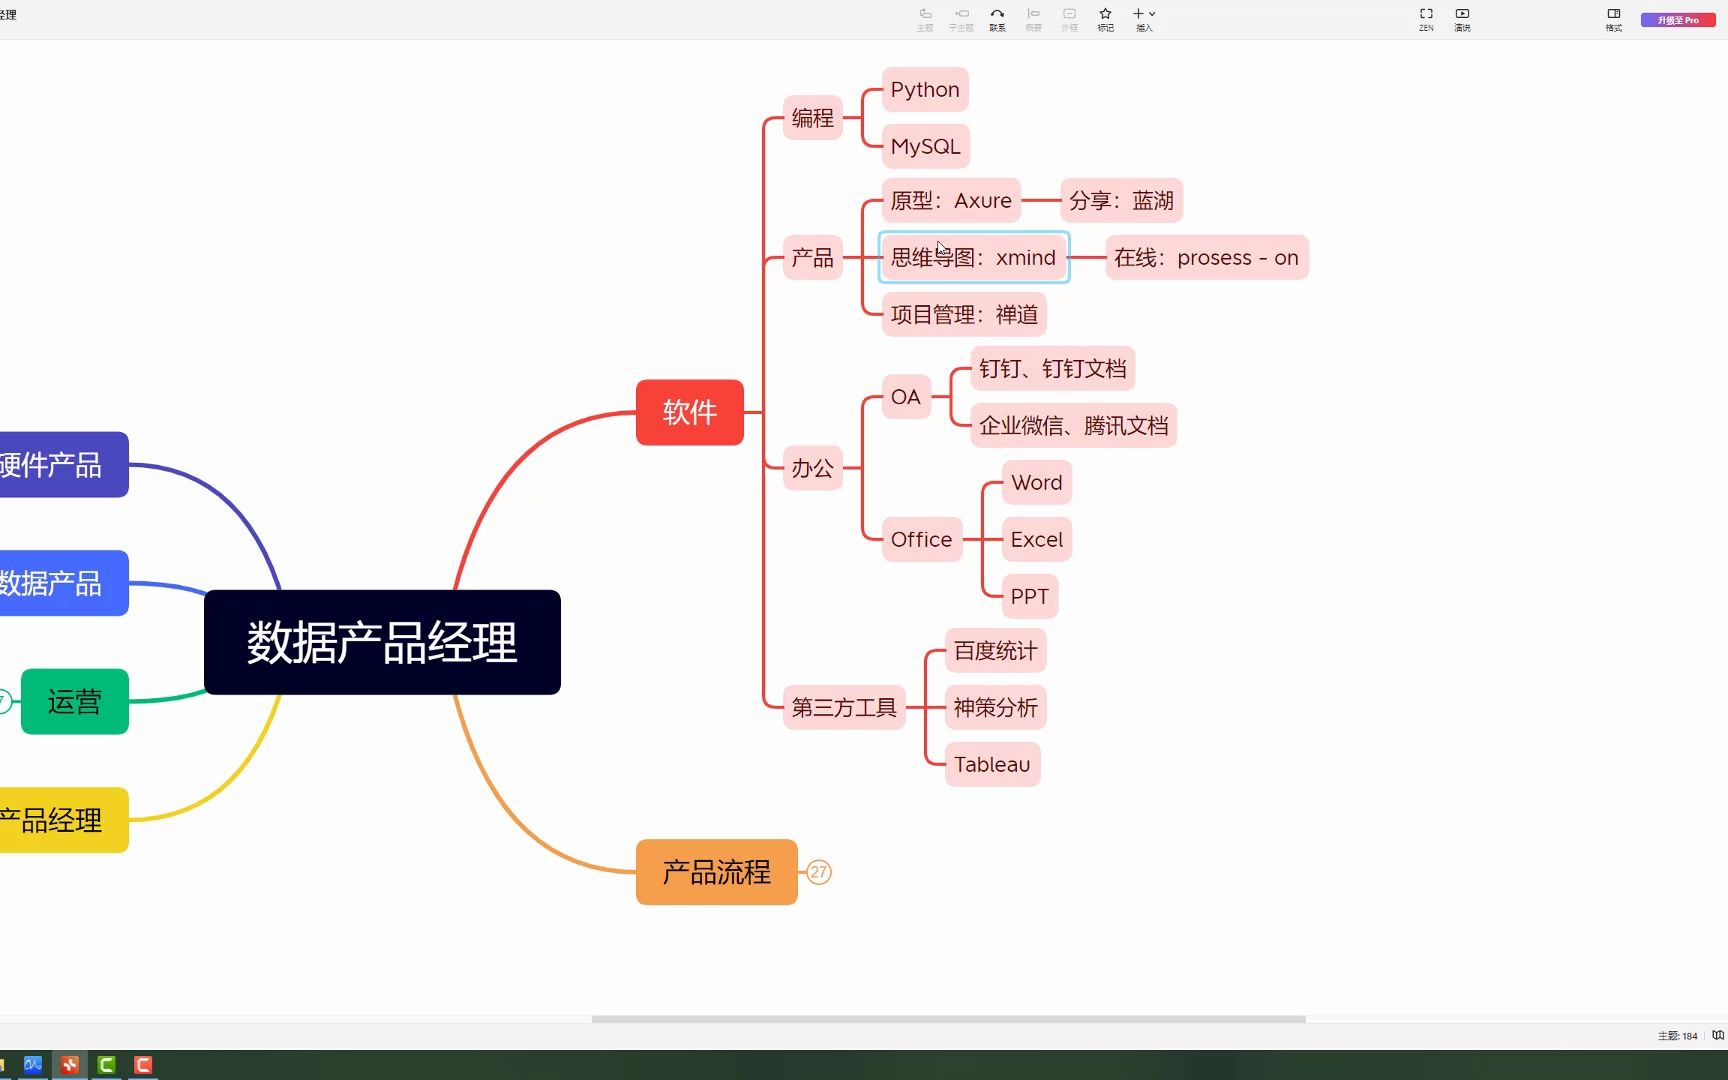The height and width of the screenshot is (1080, 1728).
Task: Select the 百度统计 node
Action: point(996,651)
